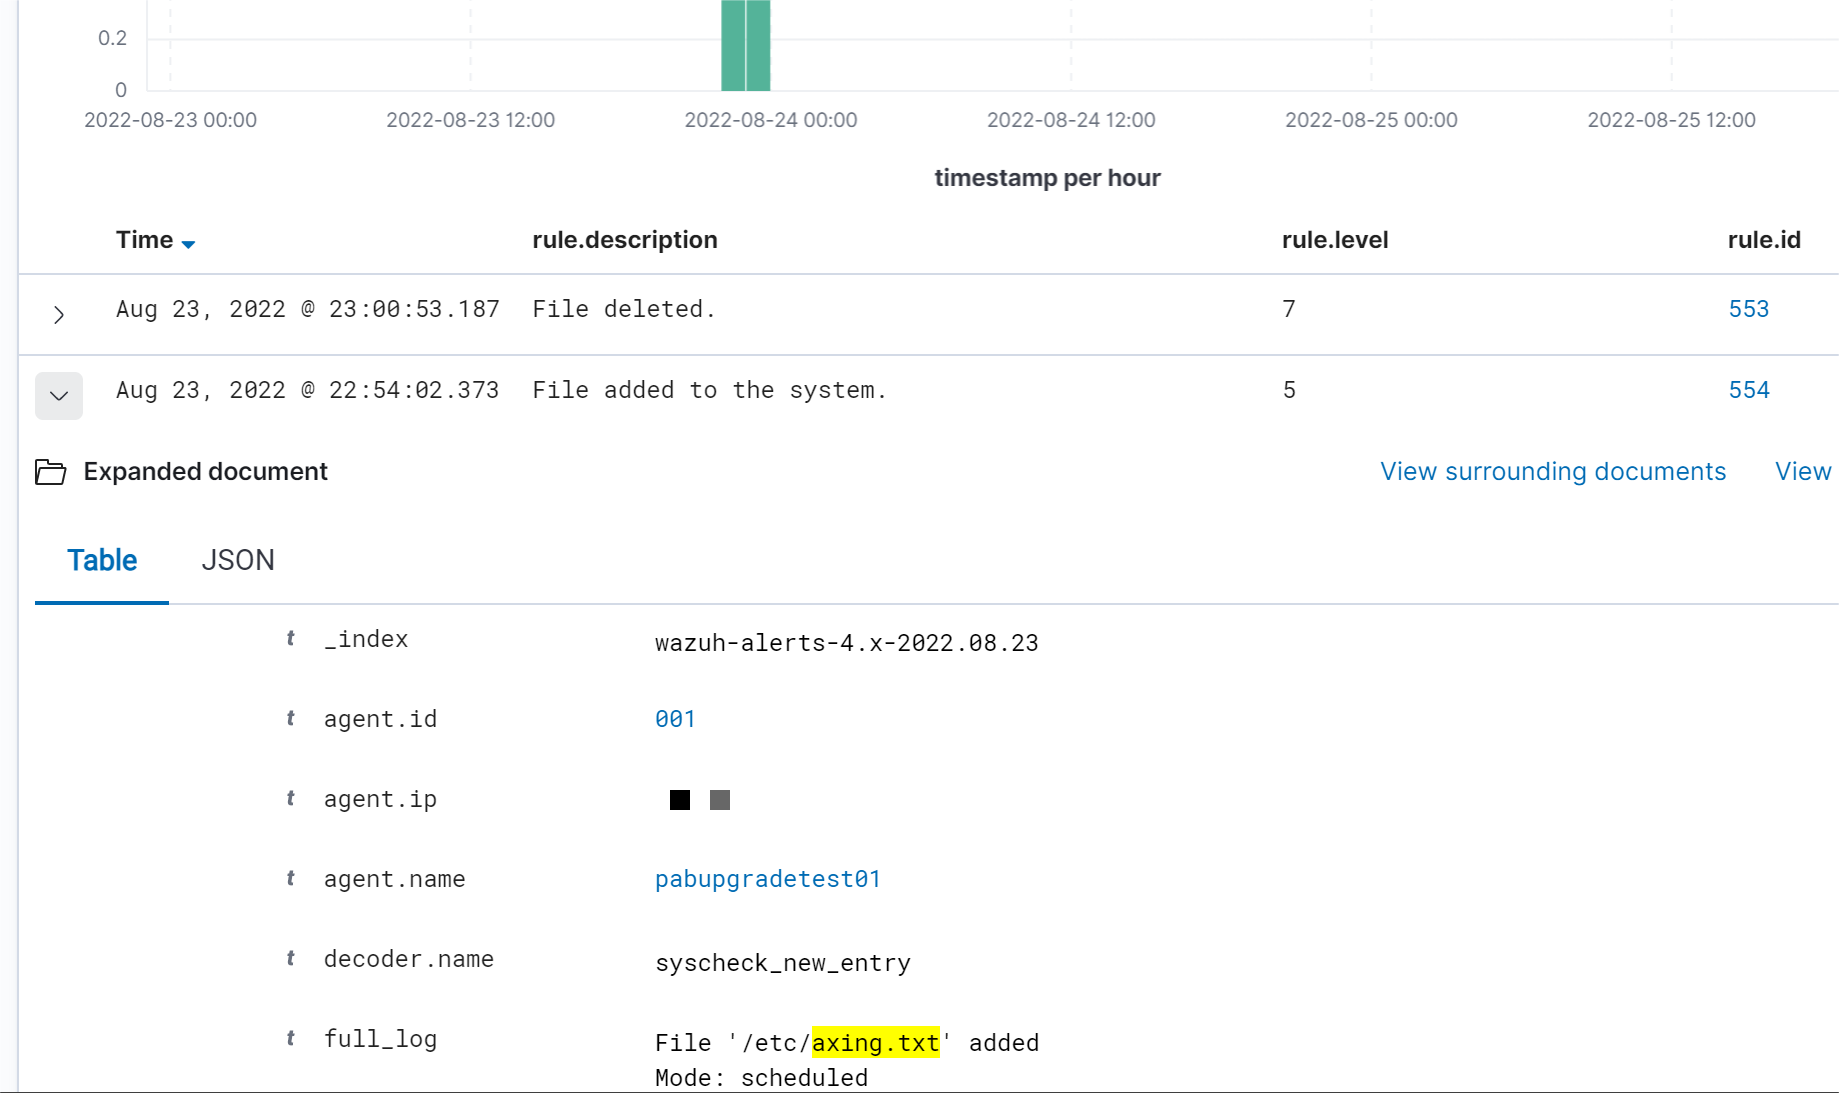Switch to the JSON tab
1839x1093 pixels.
[238, 560]
